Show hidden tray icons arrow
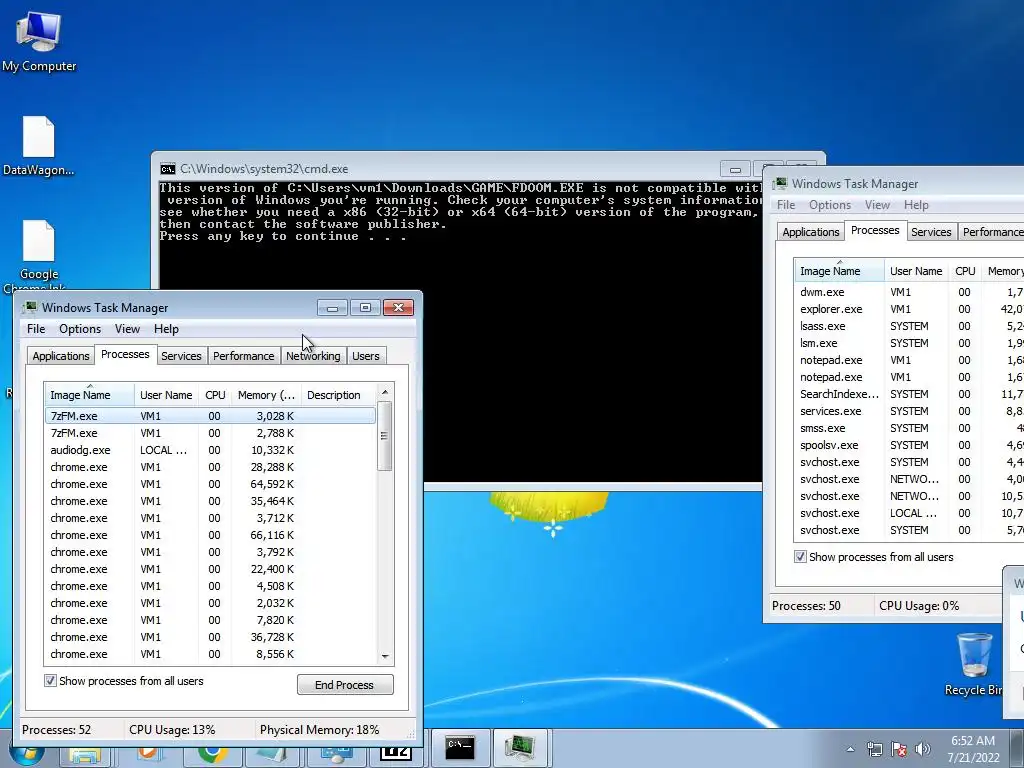1024x768 pixels. (850, 750)
